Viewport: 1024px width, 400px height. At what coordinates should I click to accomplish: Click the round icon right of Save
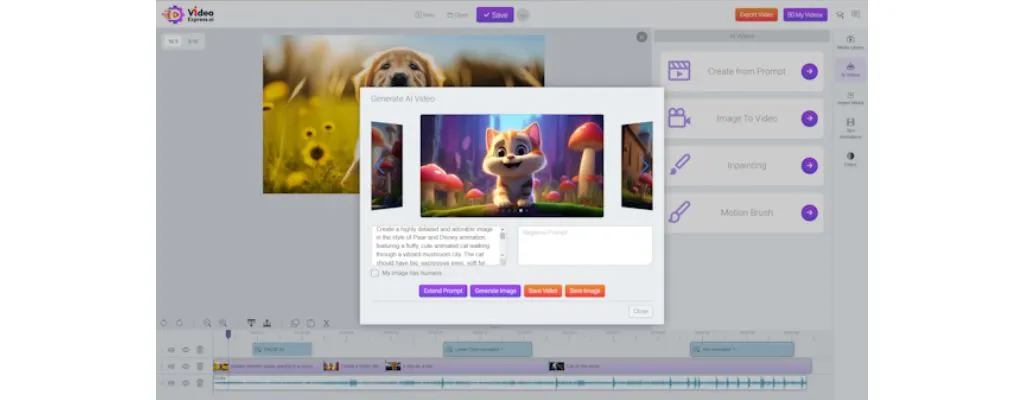pos(523,14)
